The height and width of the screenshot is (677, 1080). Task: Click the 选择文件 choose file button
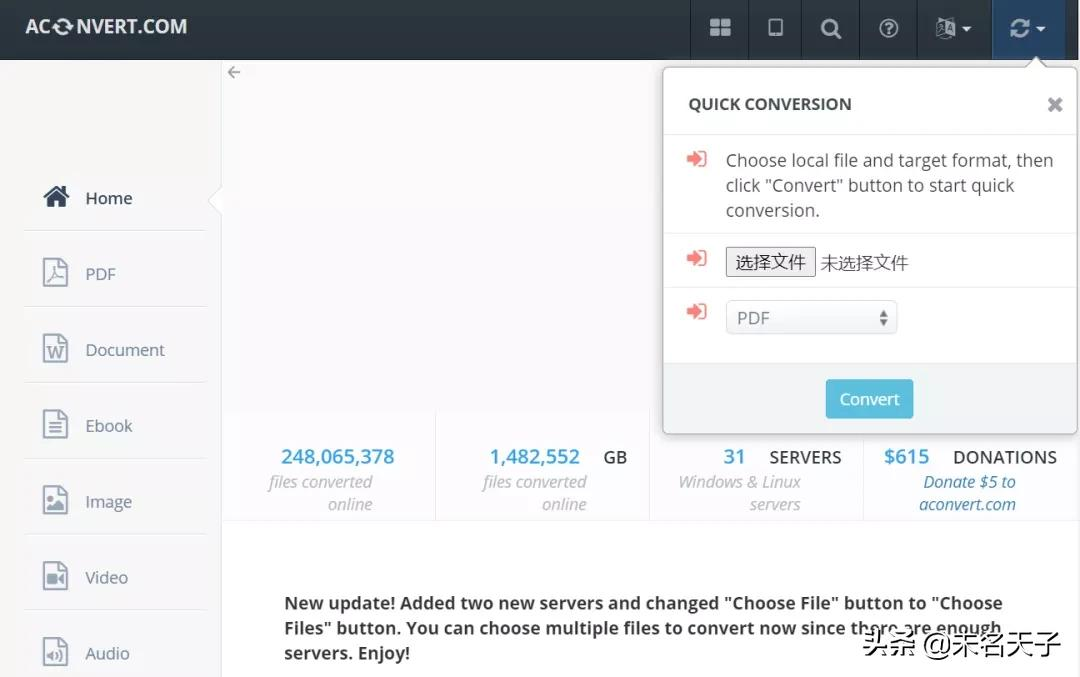click(770, 262)
